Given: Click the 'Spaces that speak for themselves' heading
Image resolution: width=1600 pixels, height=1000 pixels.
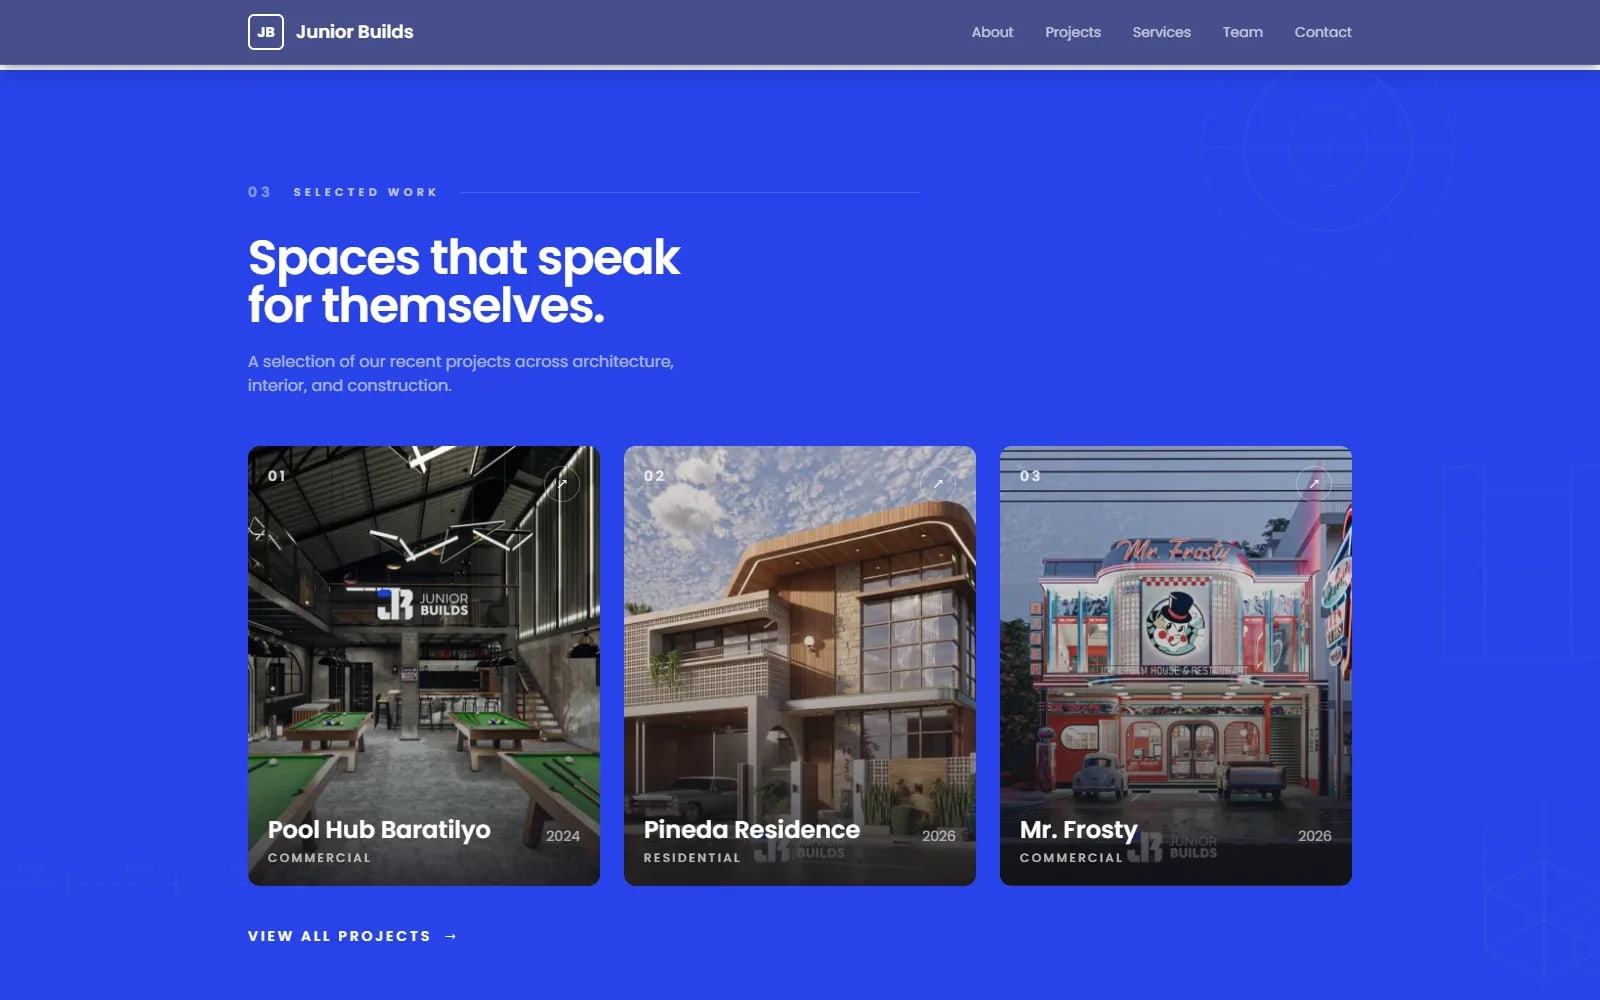Looking at the screenshot, I should pyautogui.click(x=464, y=281).
